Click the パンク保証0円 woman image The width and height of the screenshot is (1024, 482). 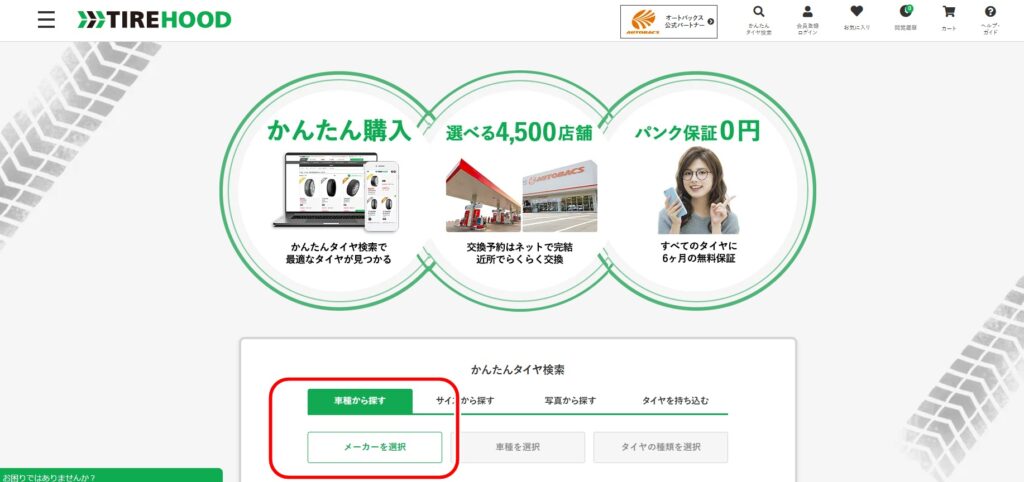point(698,190)
